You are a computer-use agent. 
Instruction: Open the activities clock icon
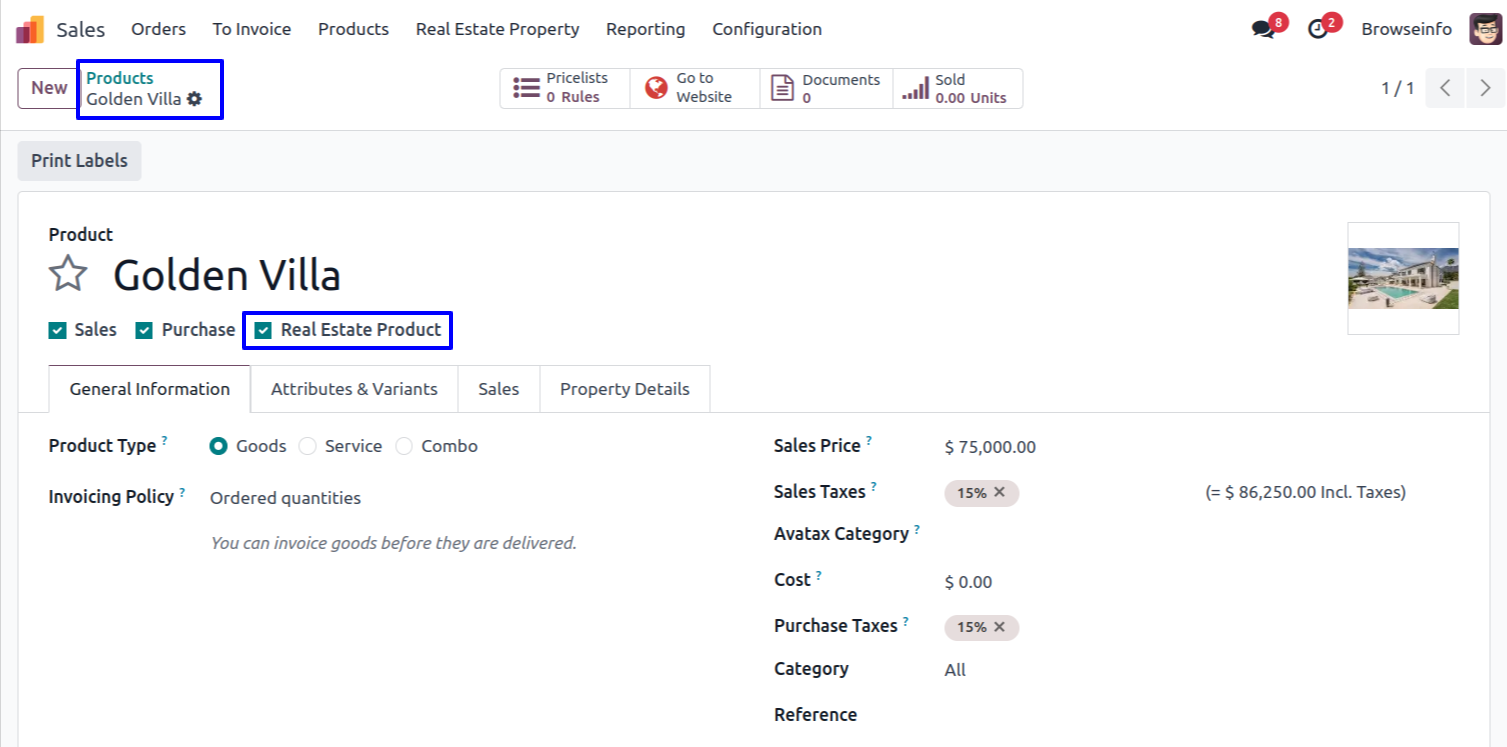(1318, 30)
